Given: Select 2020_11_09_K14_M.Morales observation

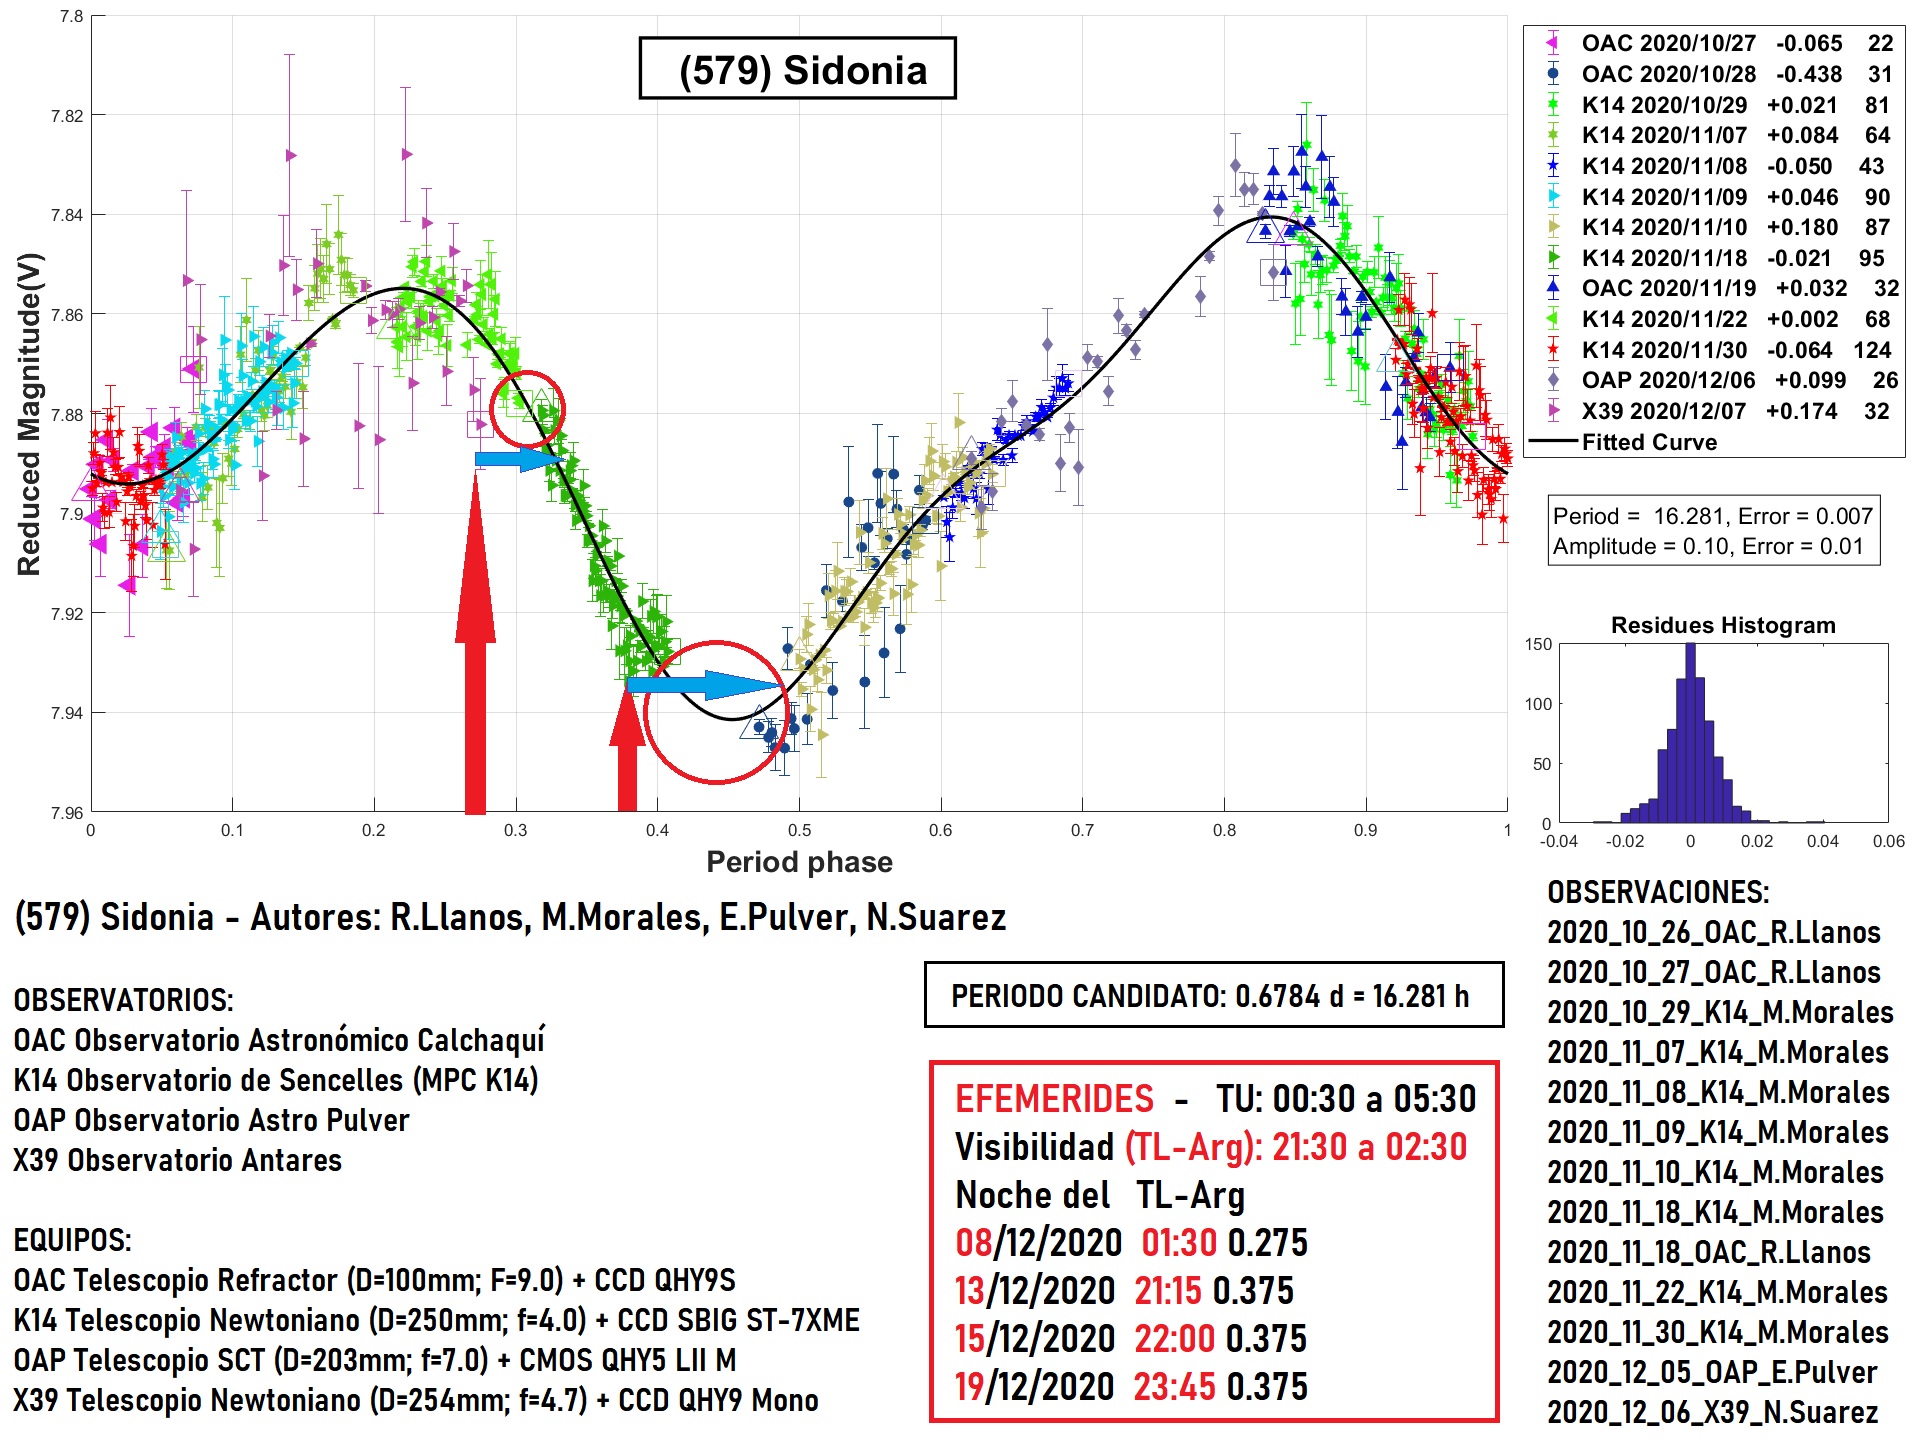Looking at the screenshot, I should 1718,1132.
